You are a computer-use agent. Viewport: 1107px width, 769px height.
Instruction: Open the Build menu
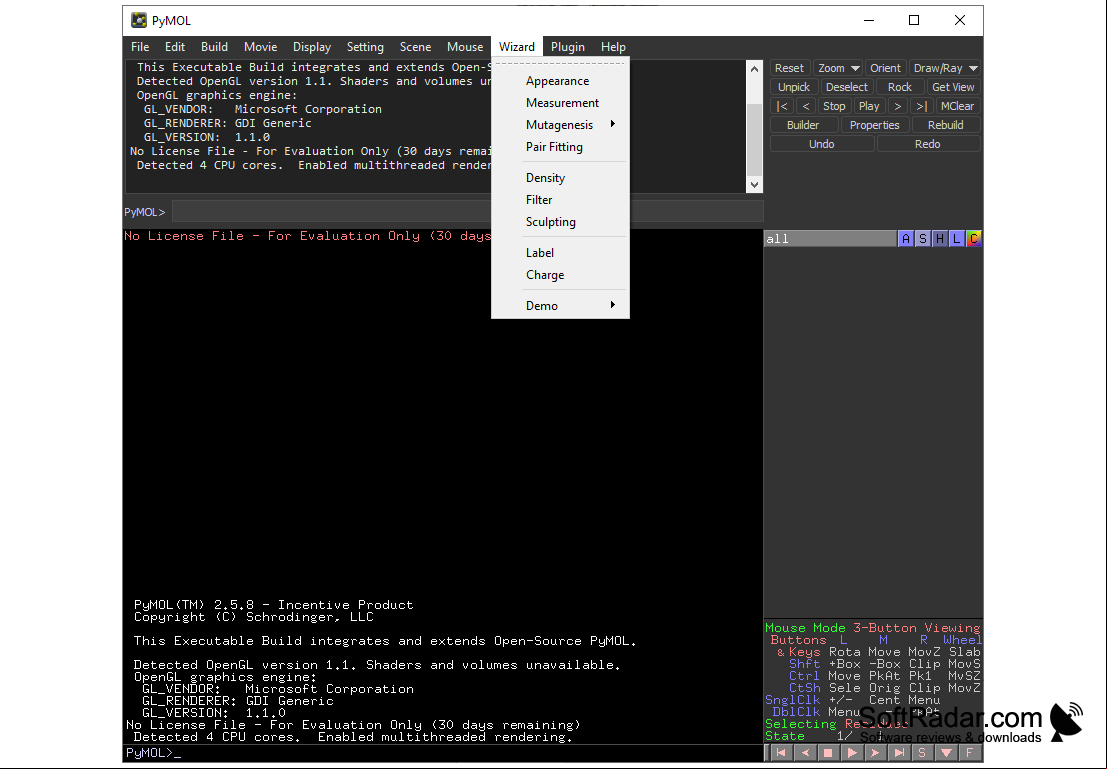[x=214, y=47]
